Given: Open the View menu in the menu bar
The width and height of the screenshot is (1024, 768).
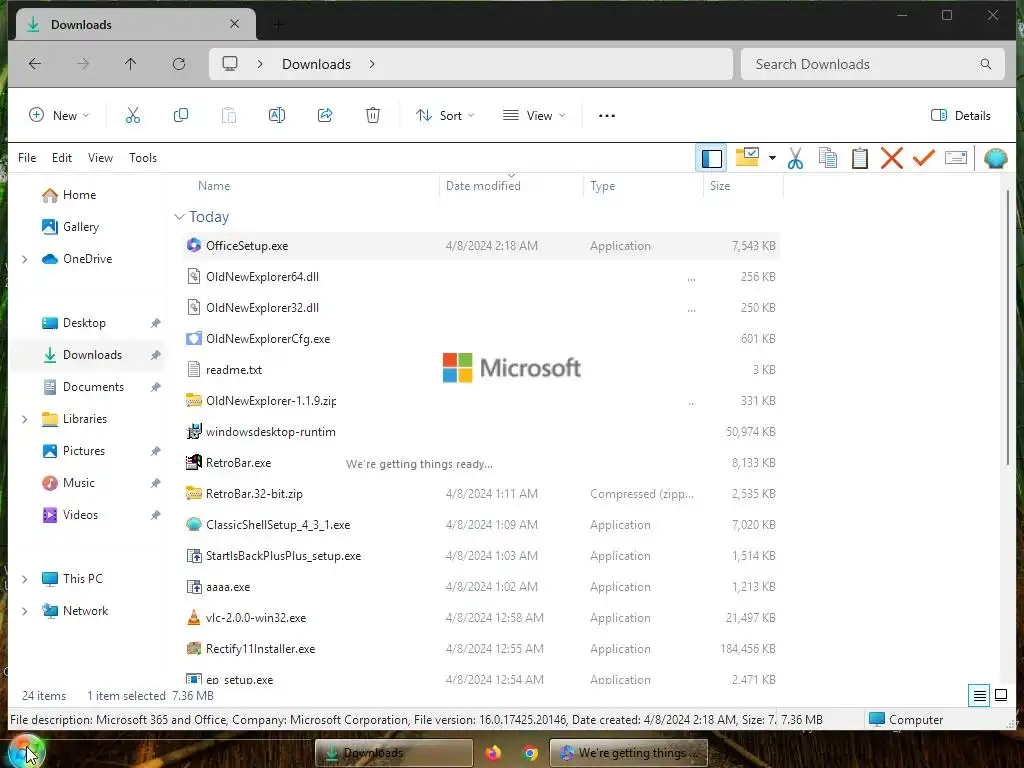Looking at the screenshot, I should (100, 157).
